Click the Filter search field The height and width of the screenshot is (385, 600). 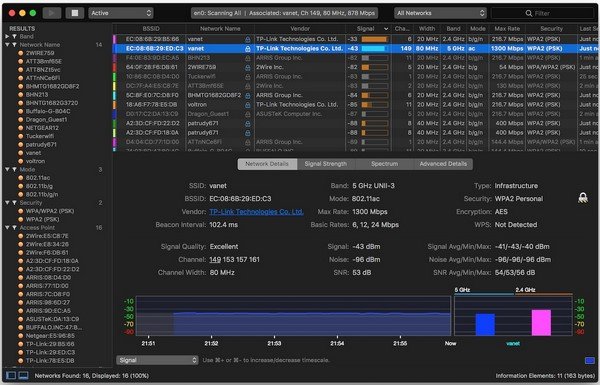pos(542,13)
